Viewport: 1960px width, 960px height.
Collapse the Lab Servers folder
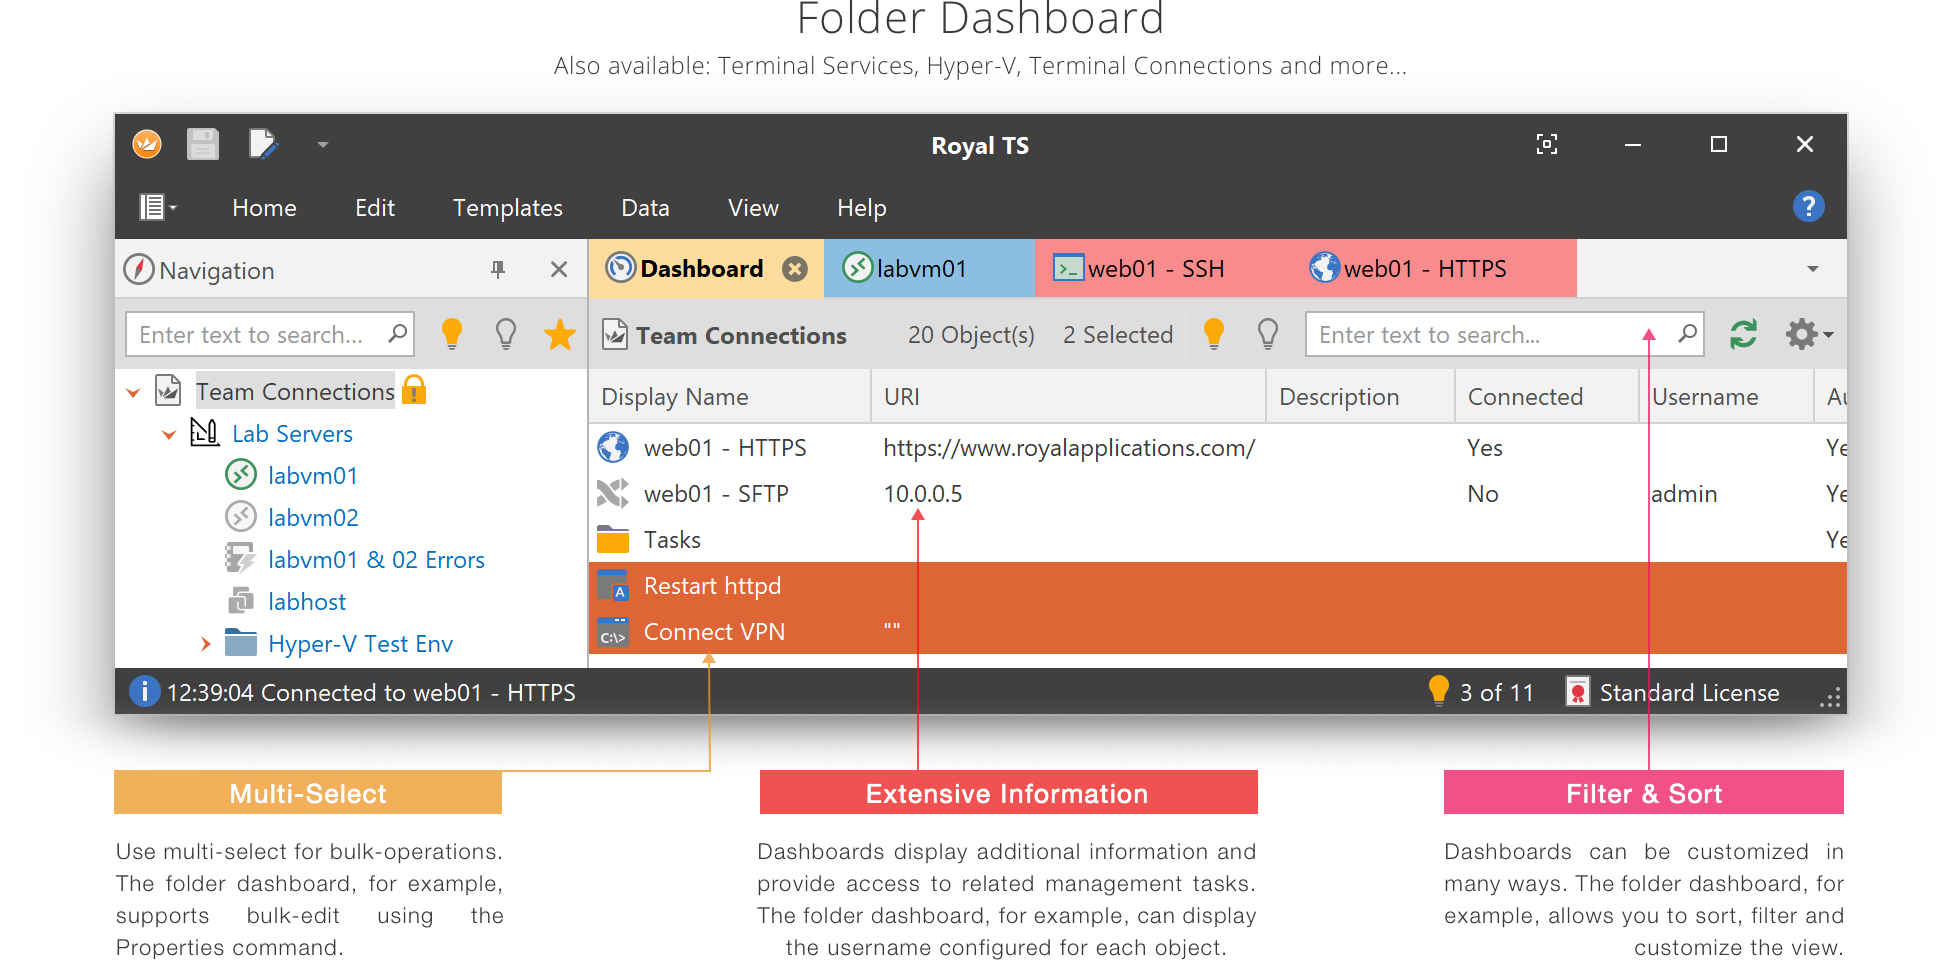click(x=169, y=434)
